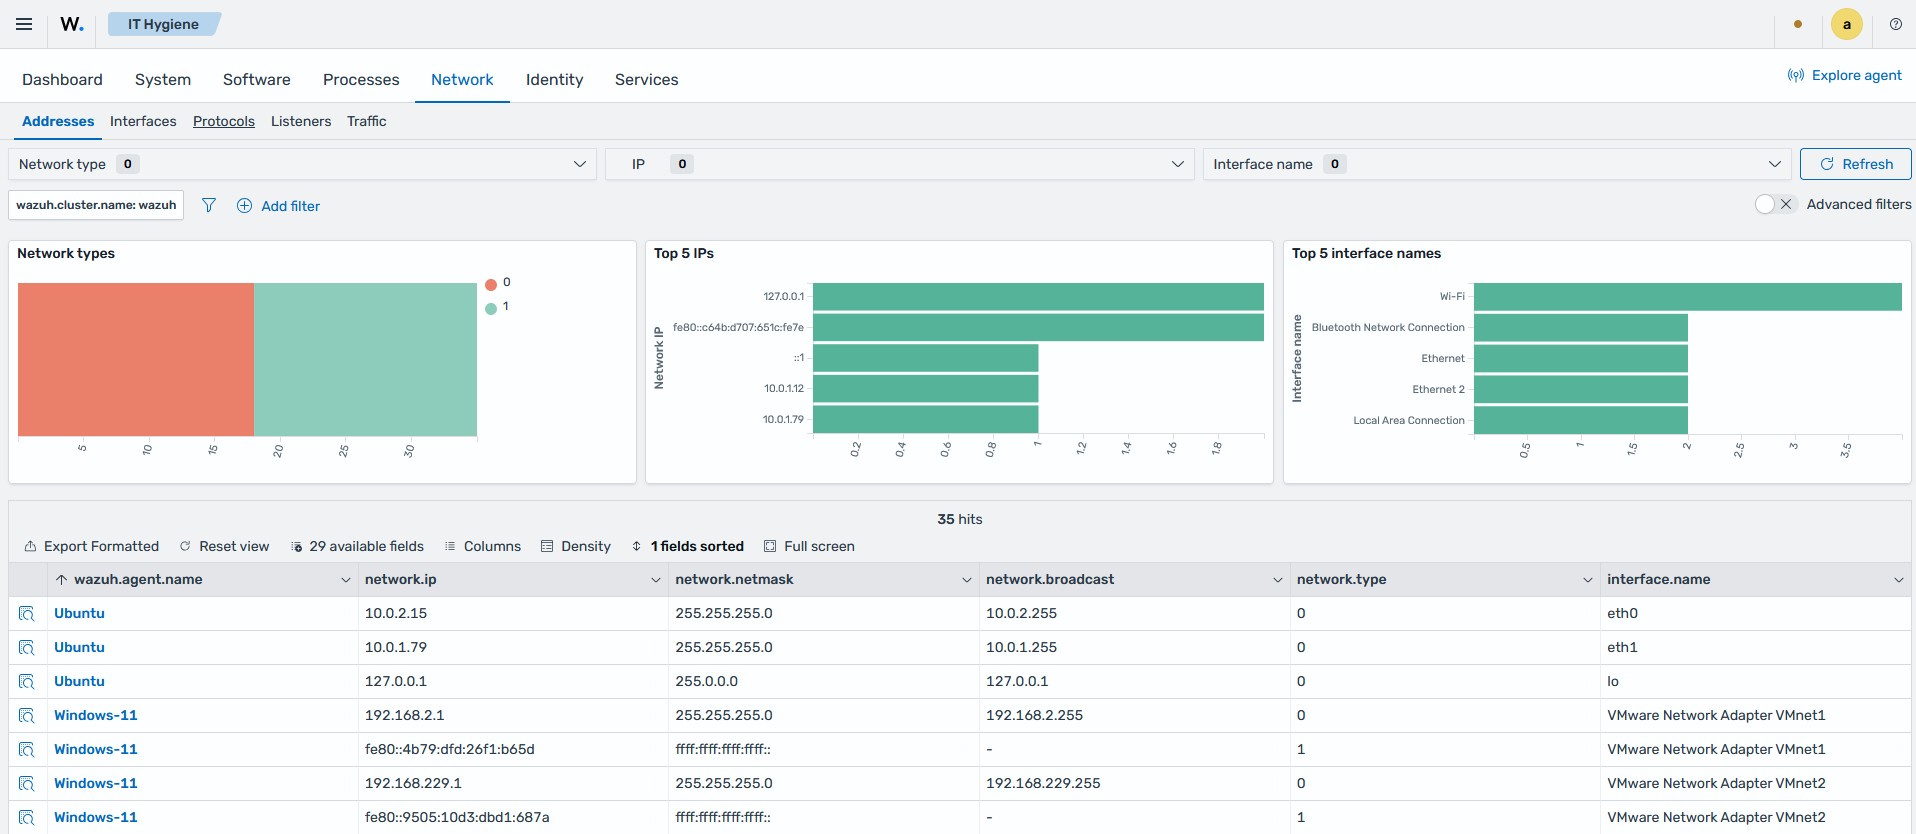The height and width of the screenshot is (834, 1916).
Task: Check the orange notification indicator
Action: pos(1798,24)
